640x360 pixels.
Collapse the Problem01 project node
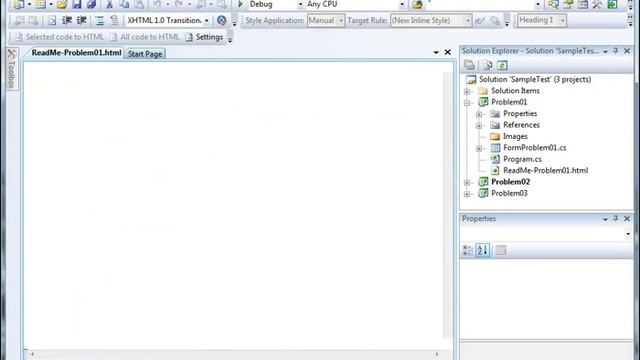[x=467, y=102]
